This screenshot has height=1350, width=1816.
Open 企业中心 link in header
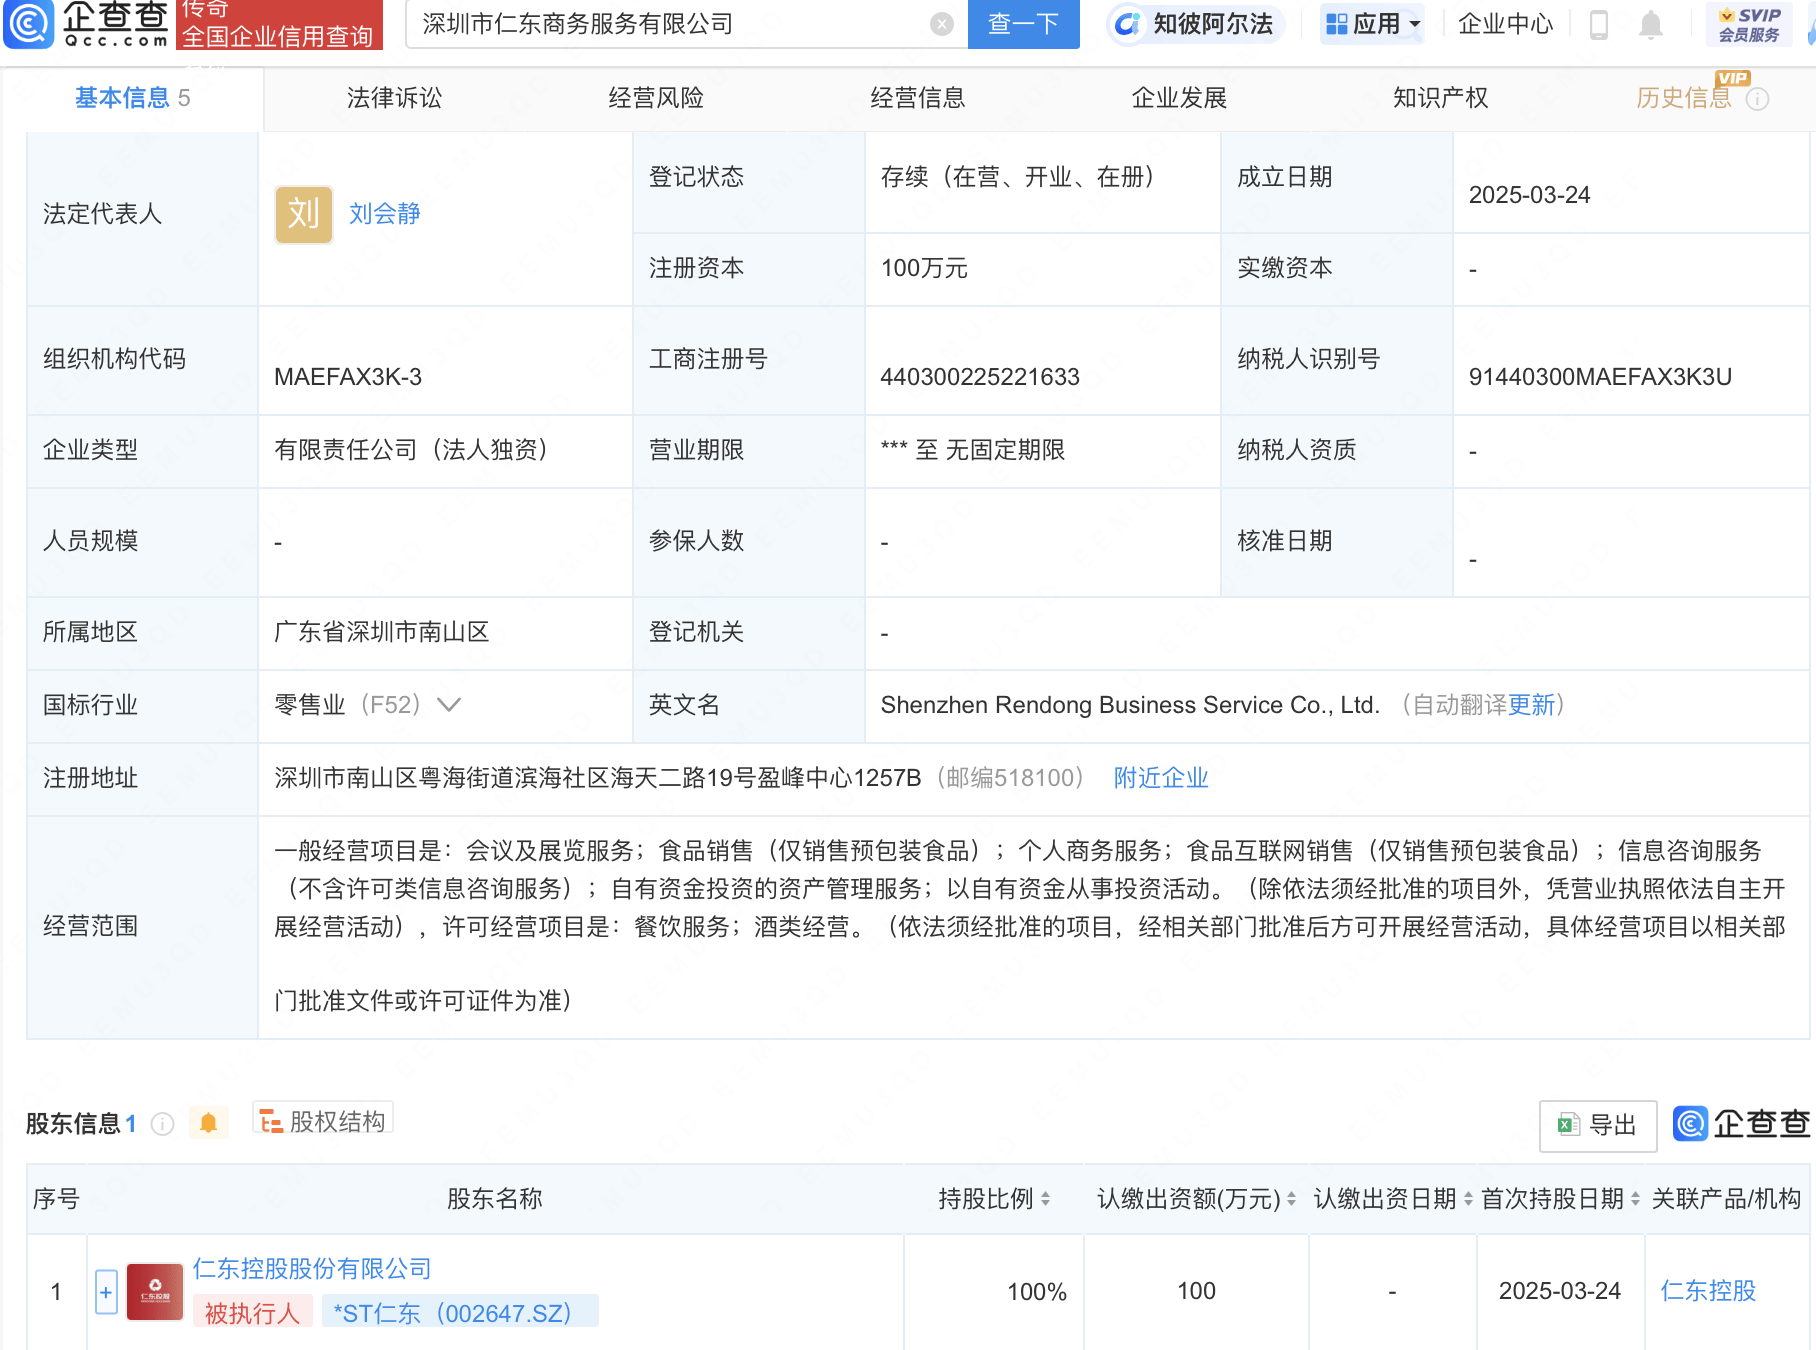(x=1505, y=24)
